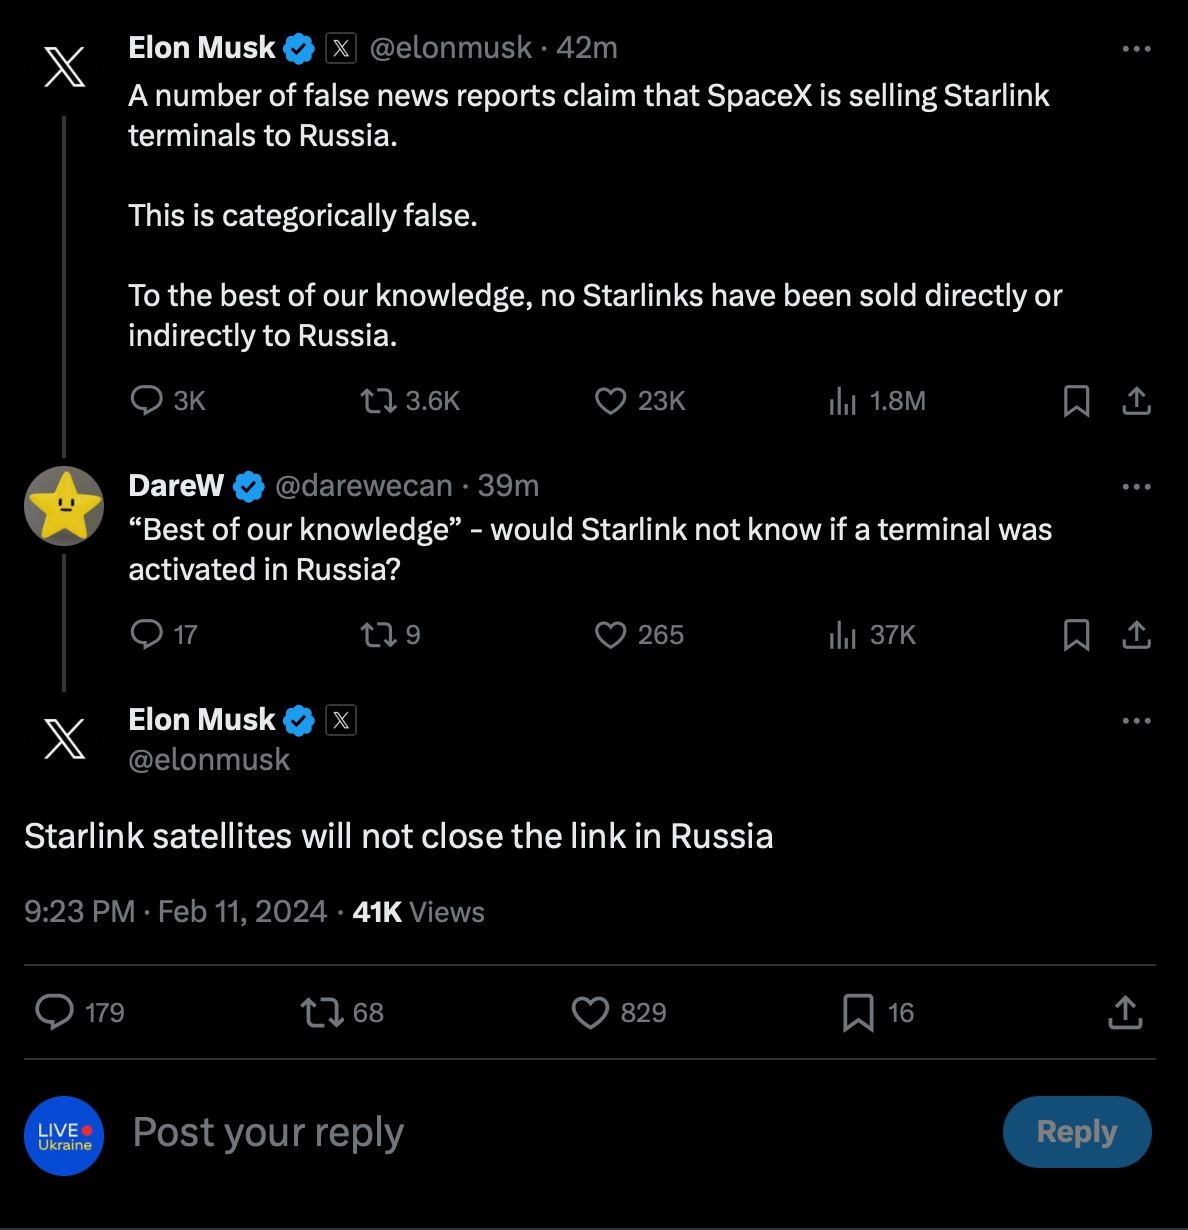1188x1230 pixels.
Task: Click the Reply button
Action: point(1077,1131)
